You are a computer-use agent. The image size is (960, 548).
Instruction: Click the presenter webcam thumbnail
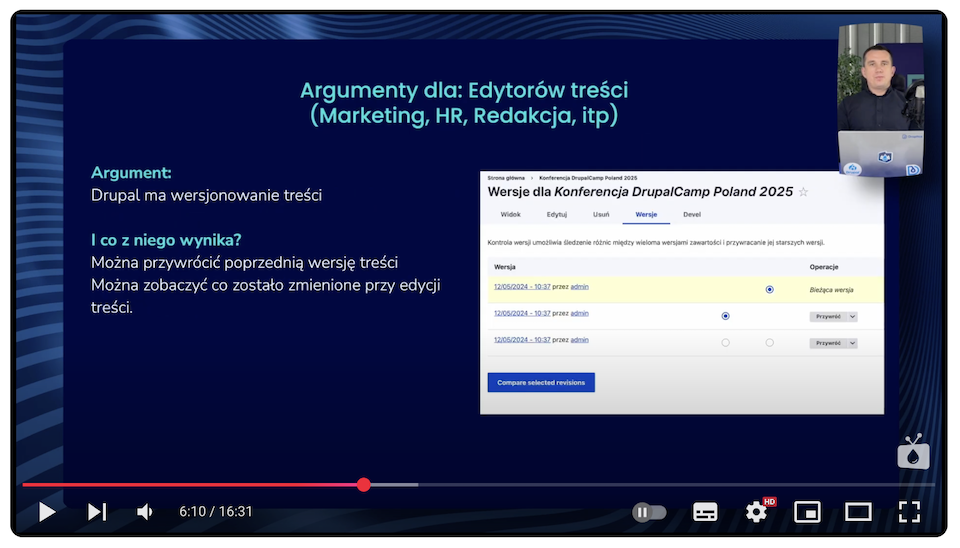(880, 100)
